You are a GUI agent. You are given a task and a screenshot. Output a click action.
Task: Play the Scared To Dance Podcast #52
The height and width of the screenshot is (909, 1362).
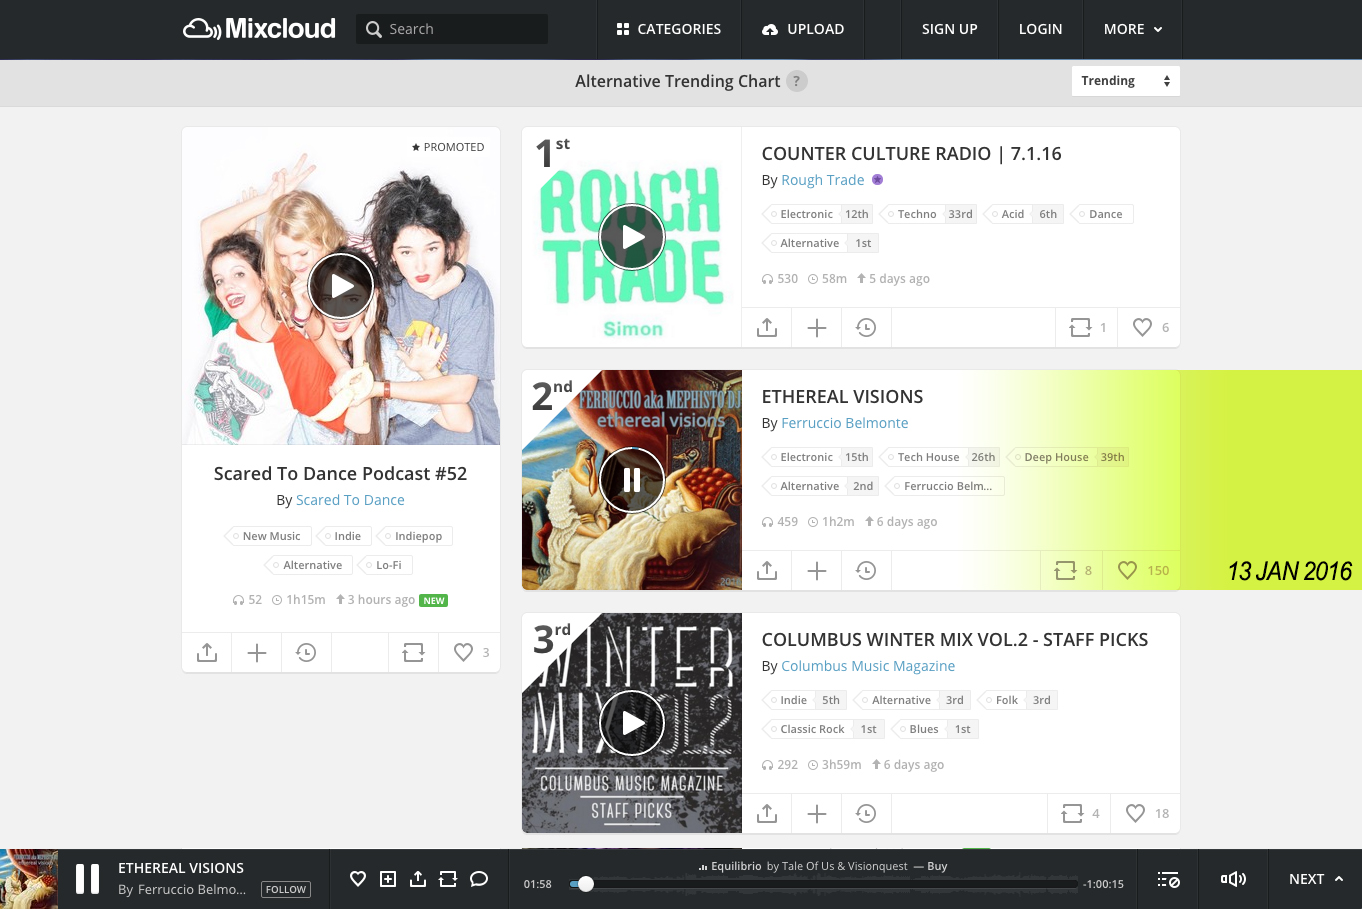point(341,286)
